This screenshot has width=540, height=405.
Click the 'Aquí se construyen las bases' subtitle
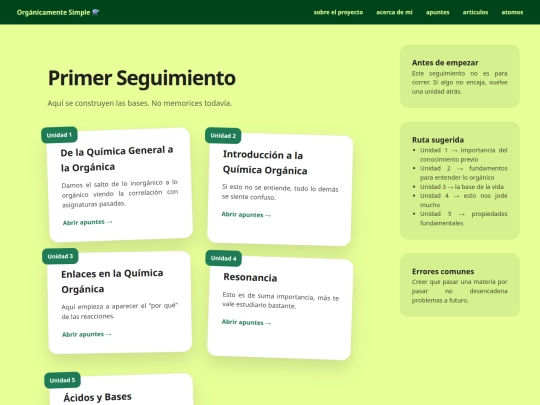tap(139, 103)
